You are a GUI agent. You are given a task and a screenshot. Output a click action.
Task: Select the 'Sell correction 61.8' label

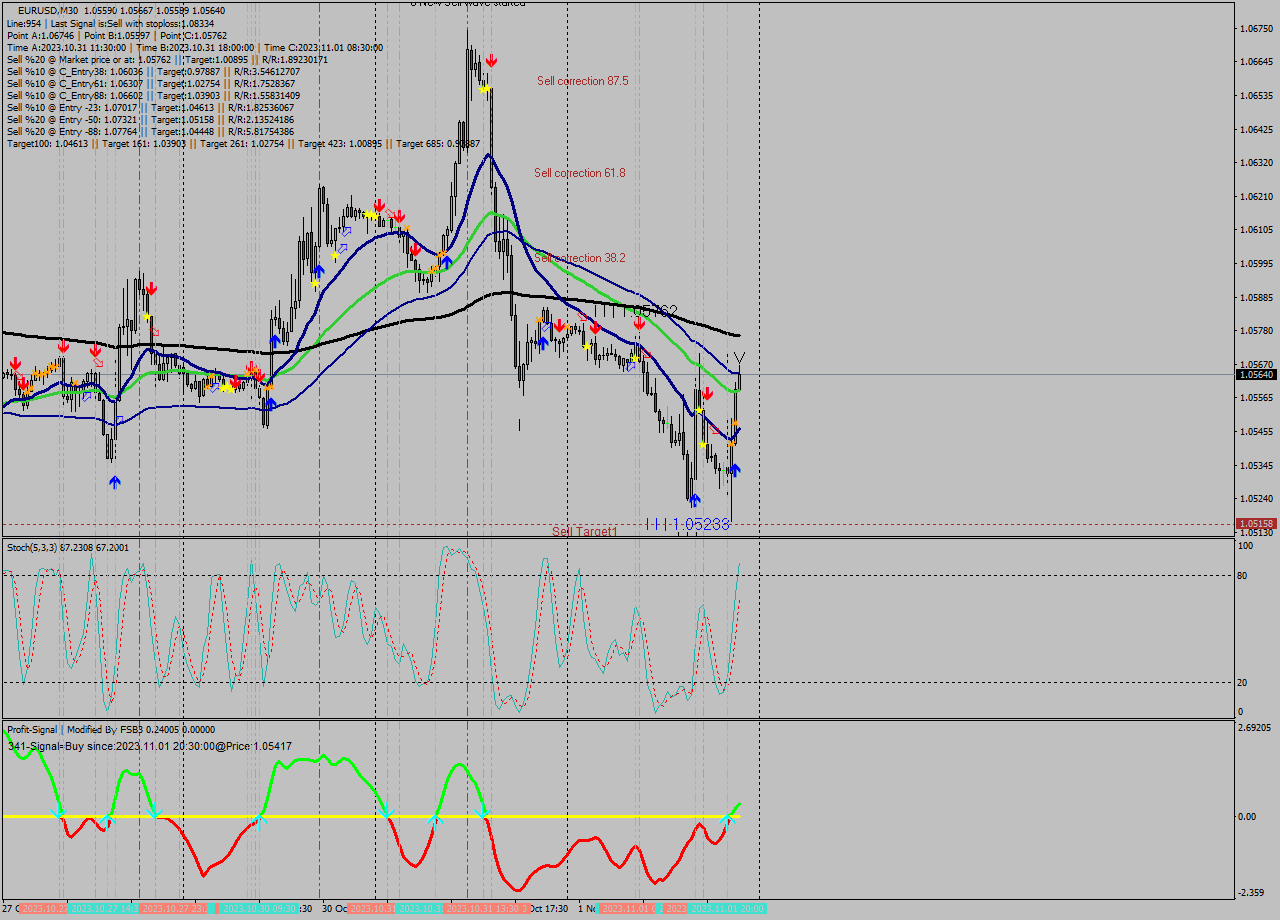click(x=580, y=173)
